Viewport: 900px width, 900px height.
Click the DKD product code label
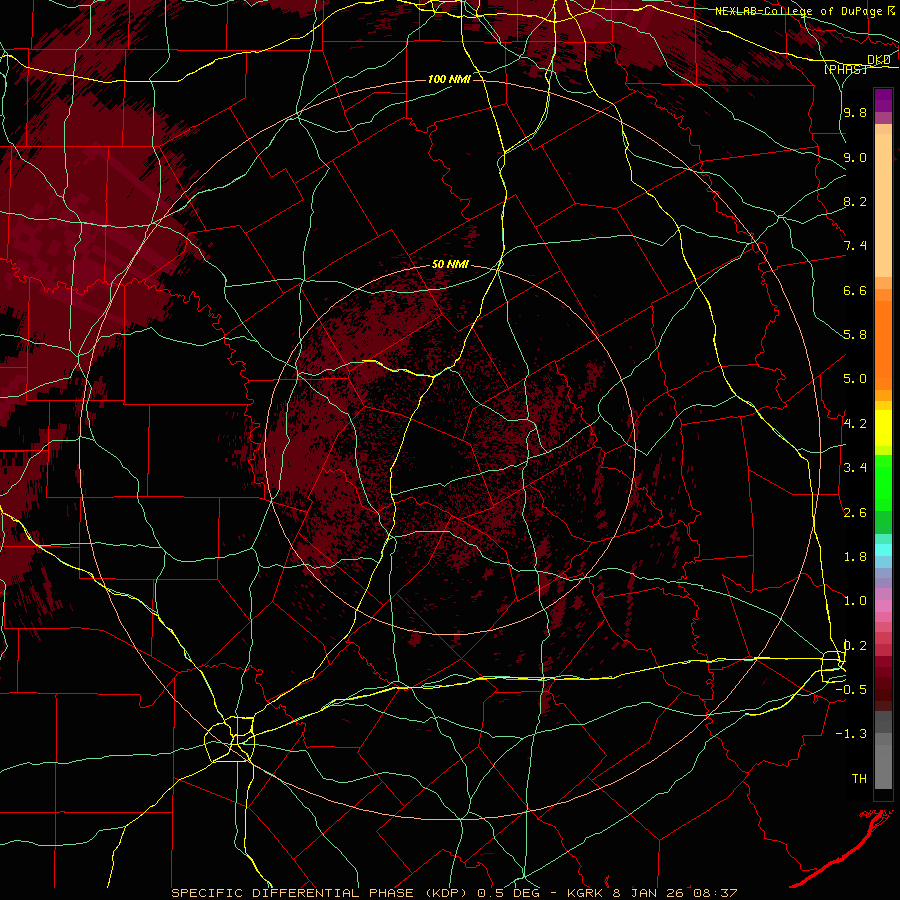coord(879,60)
